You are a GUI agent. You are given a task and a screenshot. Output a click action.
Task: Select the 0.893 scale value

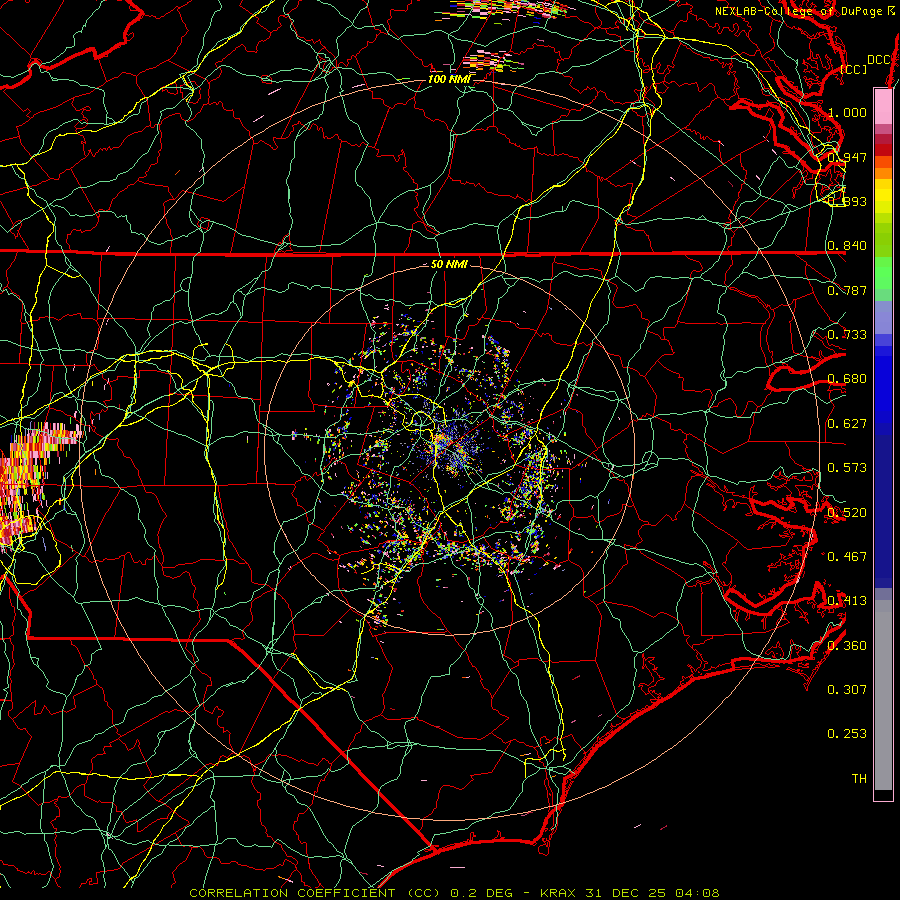click(847, 201)
